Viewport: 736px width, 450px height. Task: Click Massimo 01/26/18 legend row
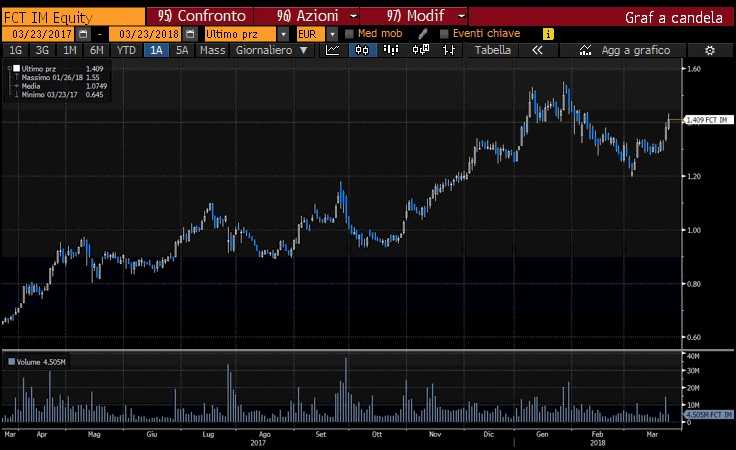pos(60,77)
